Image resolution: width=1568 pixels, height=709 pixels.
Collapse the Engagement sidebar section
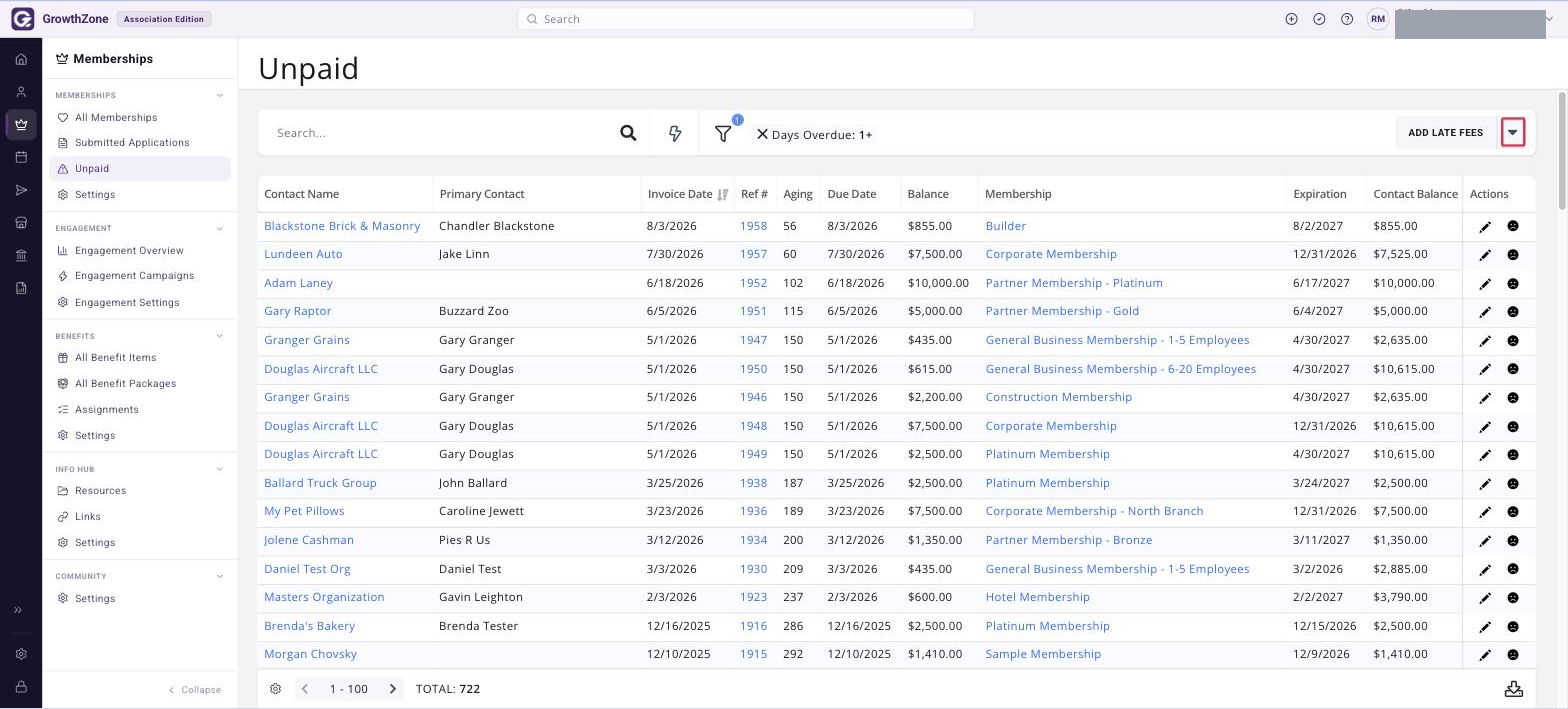(220, 229)
